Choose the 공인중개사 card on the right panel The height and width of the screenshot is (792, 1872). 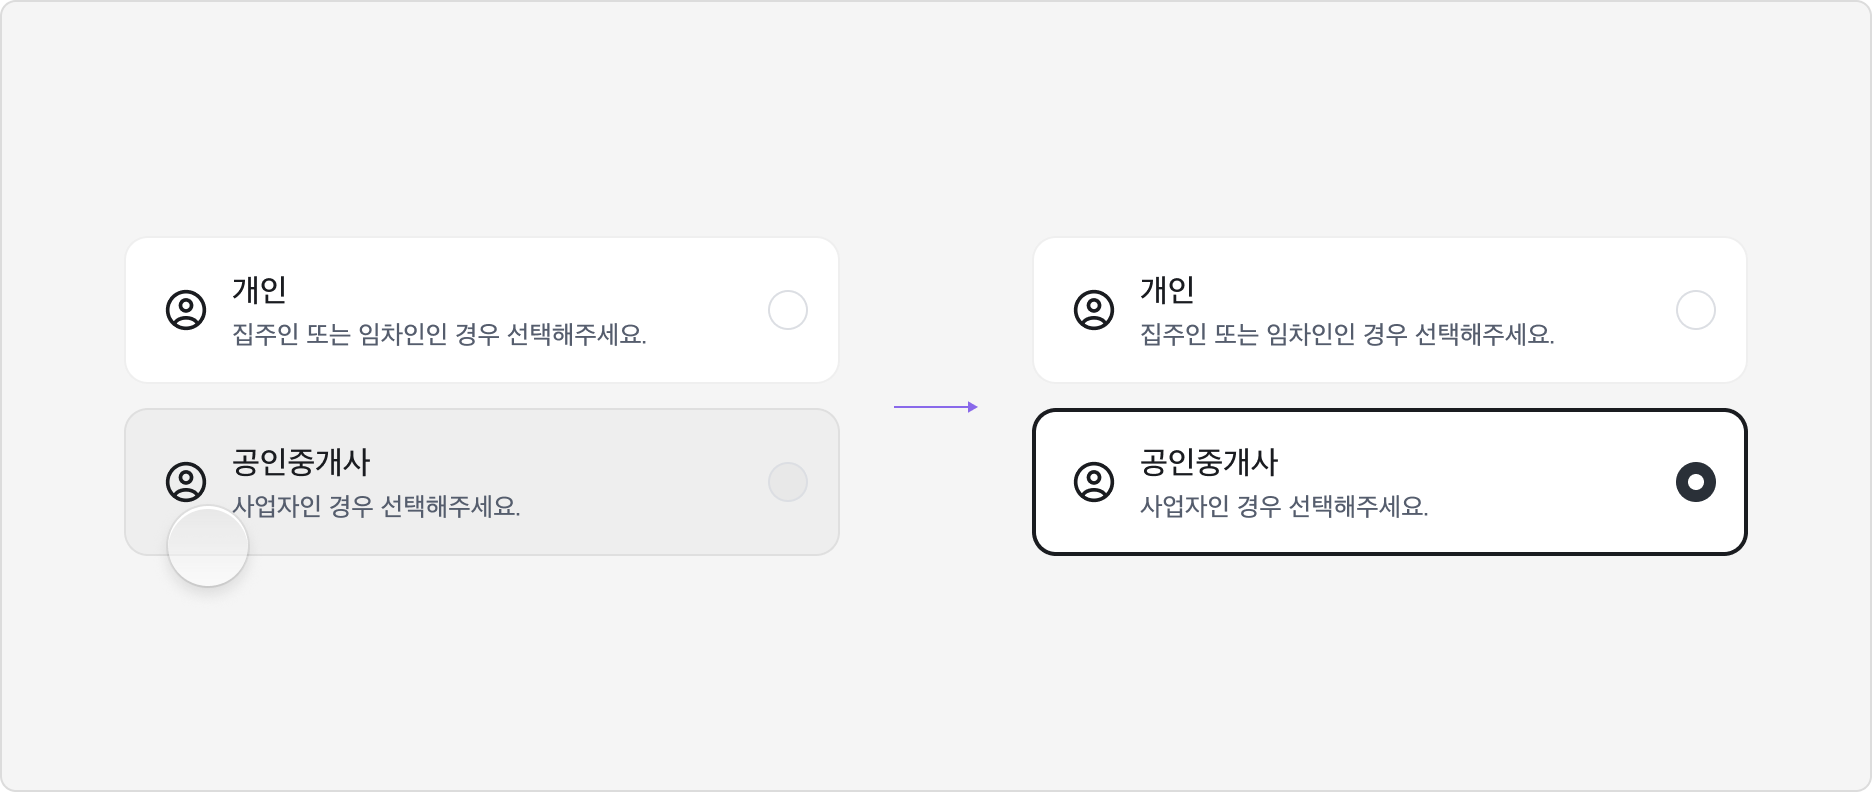tap(1390, 481)
